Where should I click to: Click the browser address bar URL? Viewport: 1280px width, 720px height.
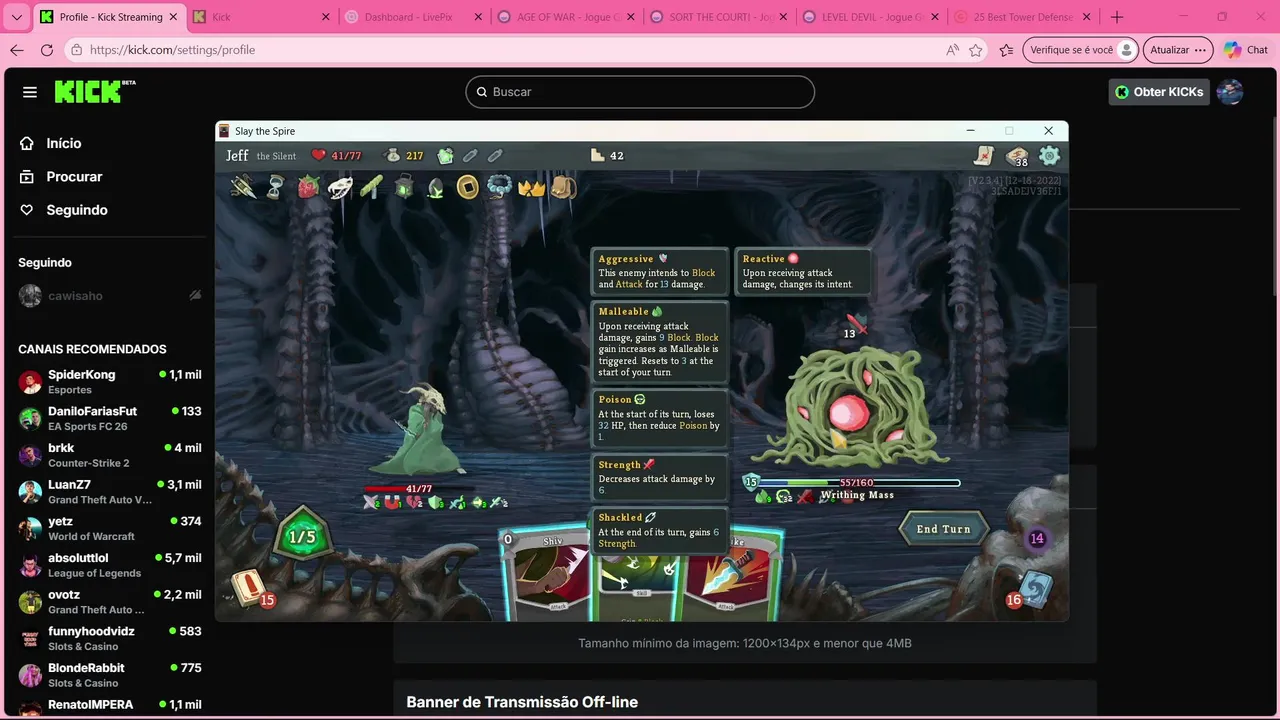coord(172,50)
